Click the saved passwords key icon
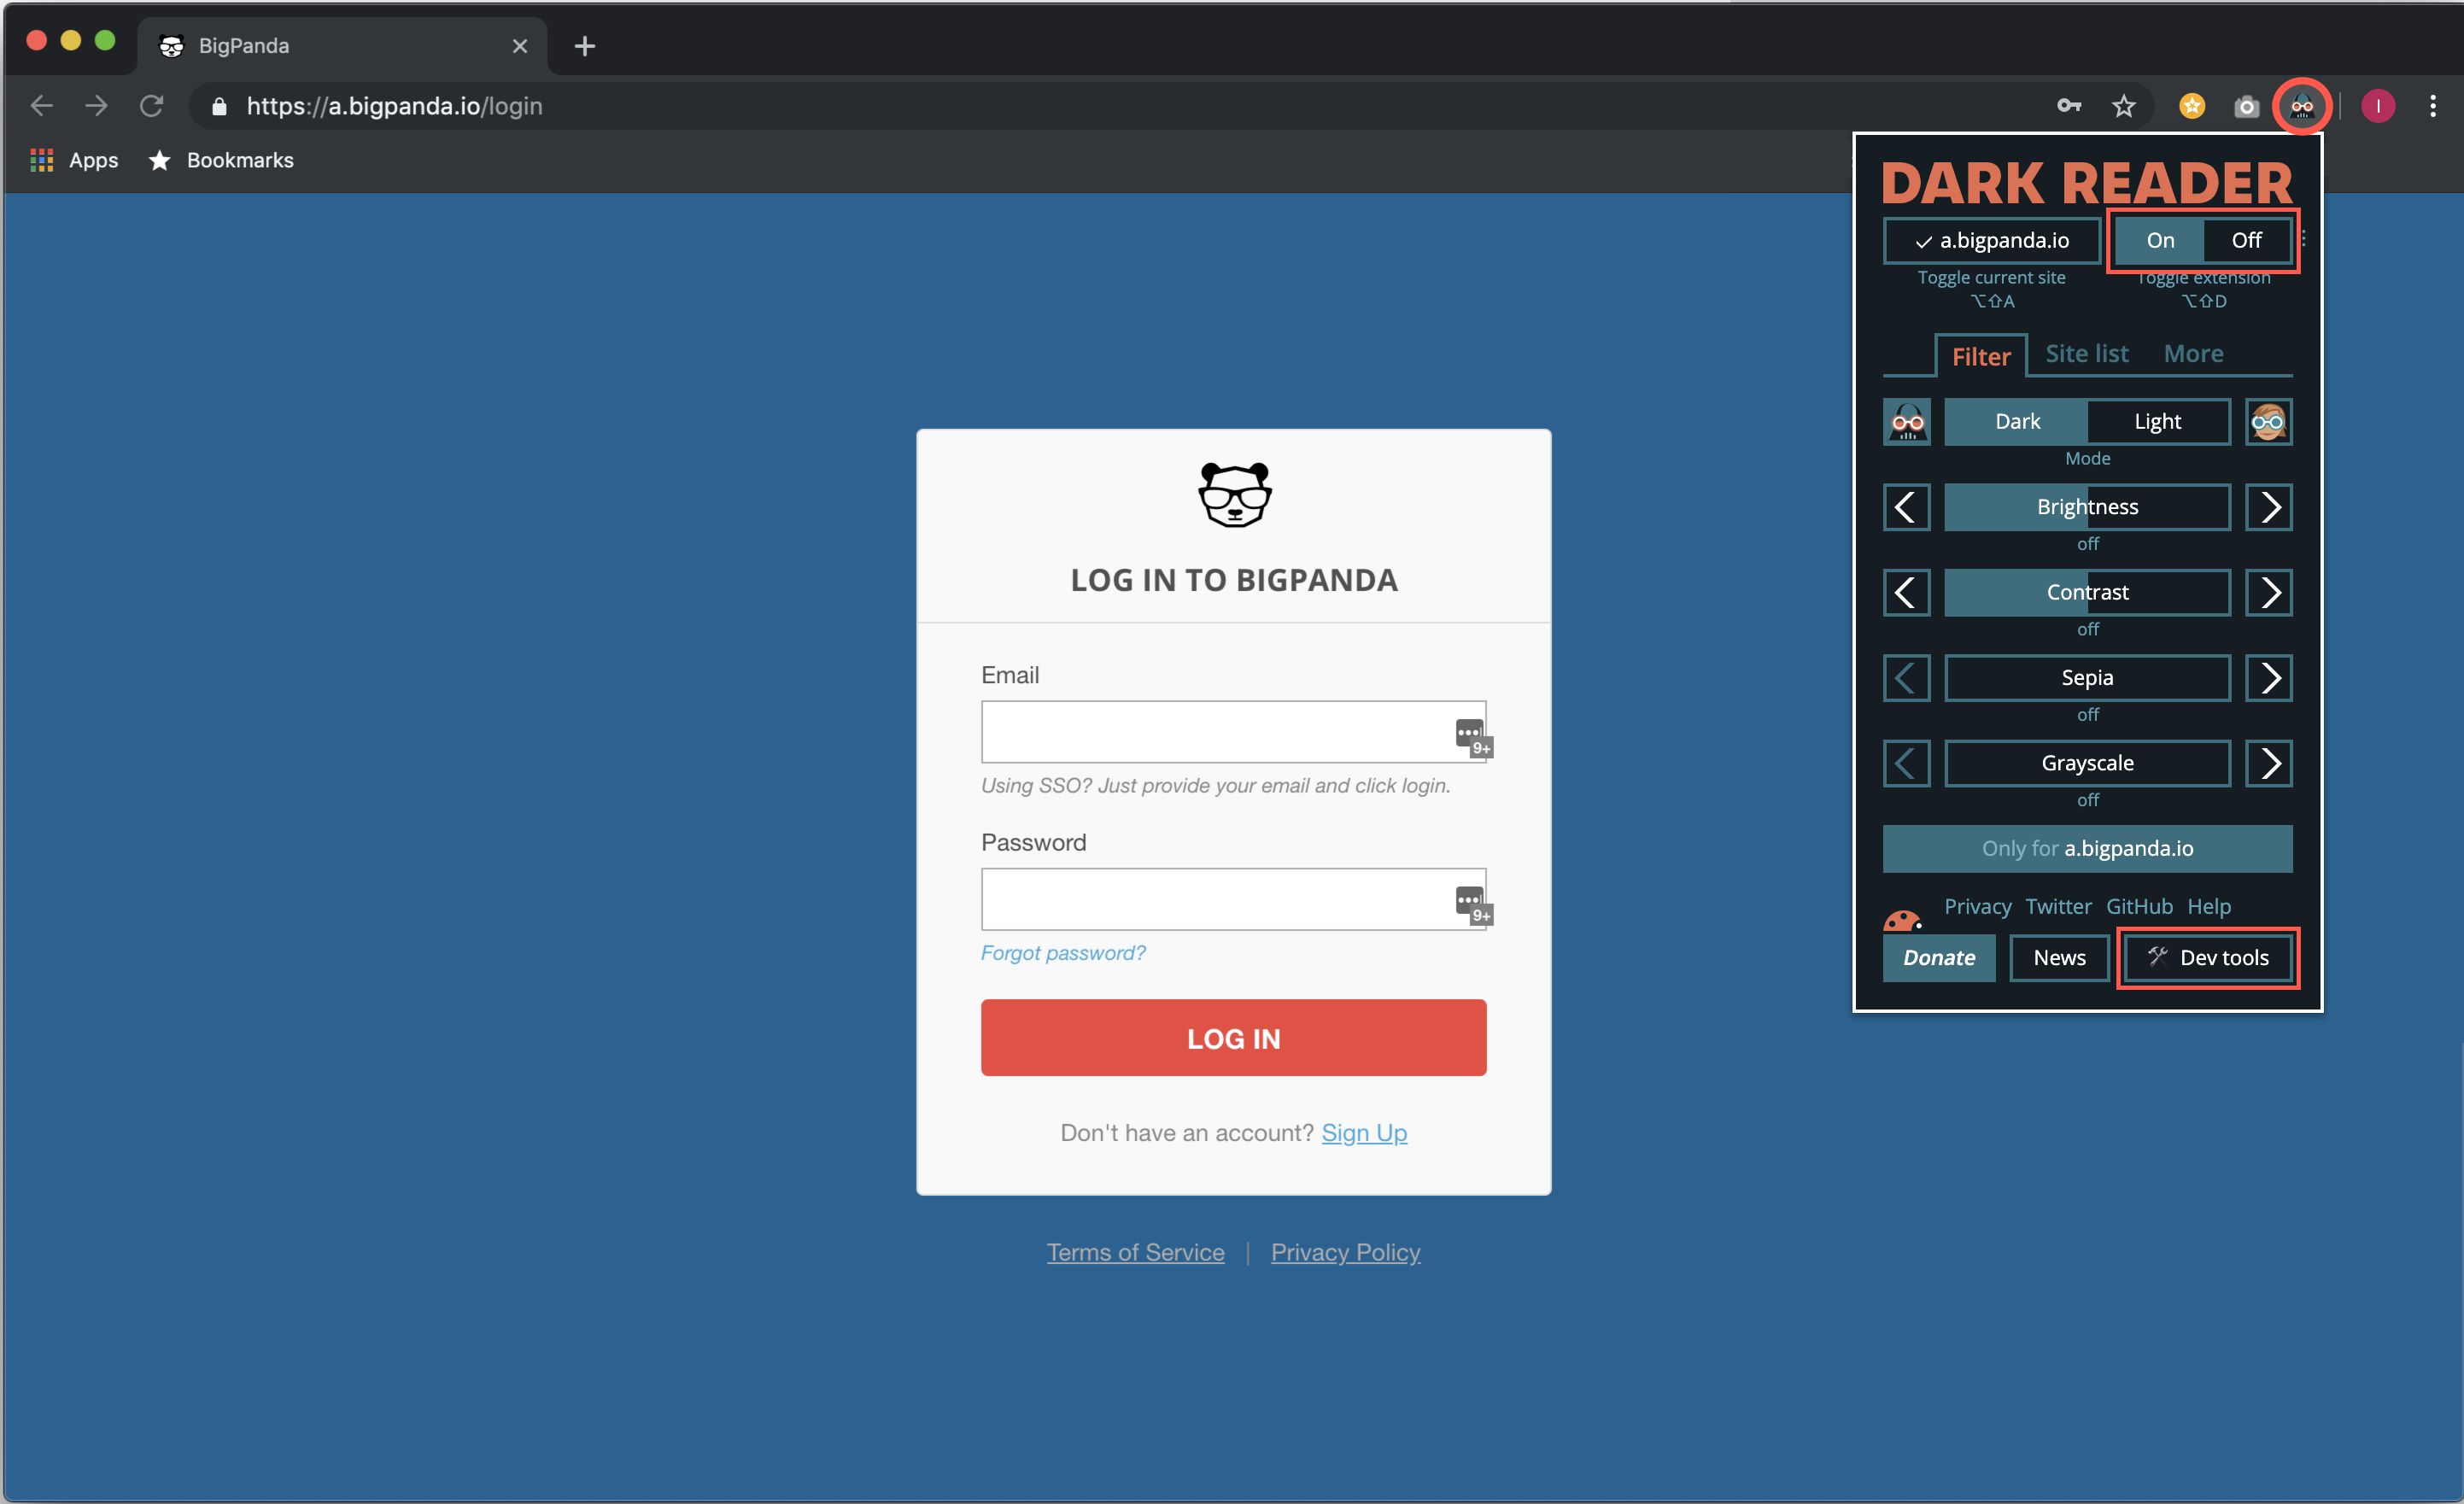The width and height of the screenshot is (2464, 1504). click(2068, 106)
